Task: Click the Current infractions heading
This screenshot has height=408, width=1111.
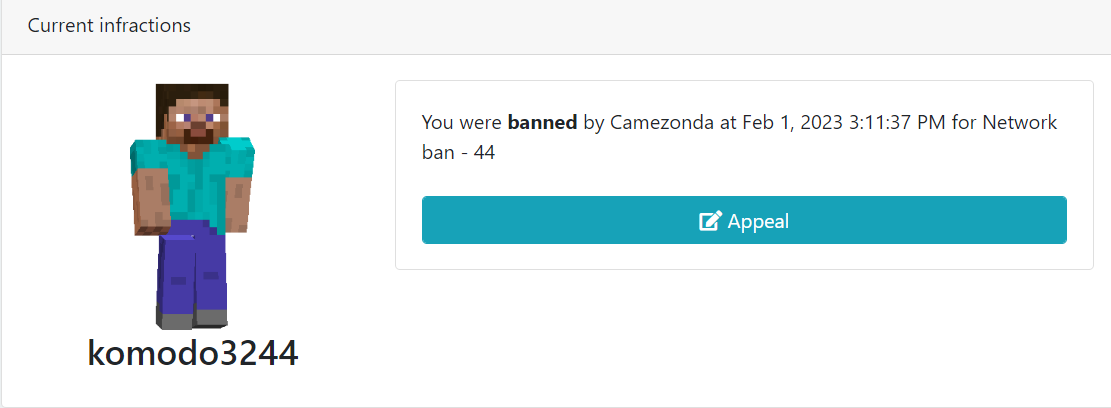Action: 109,26
